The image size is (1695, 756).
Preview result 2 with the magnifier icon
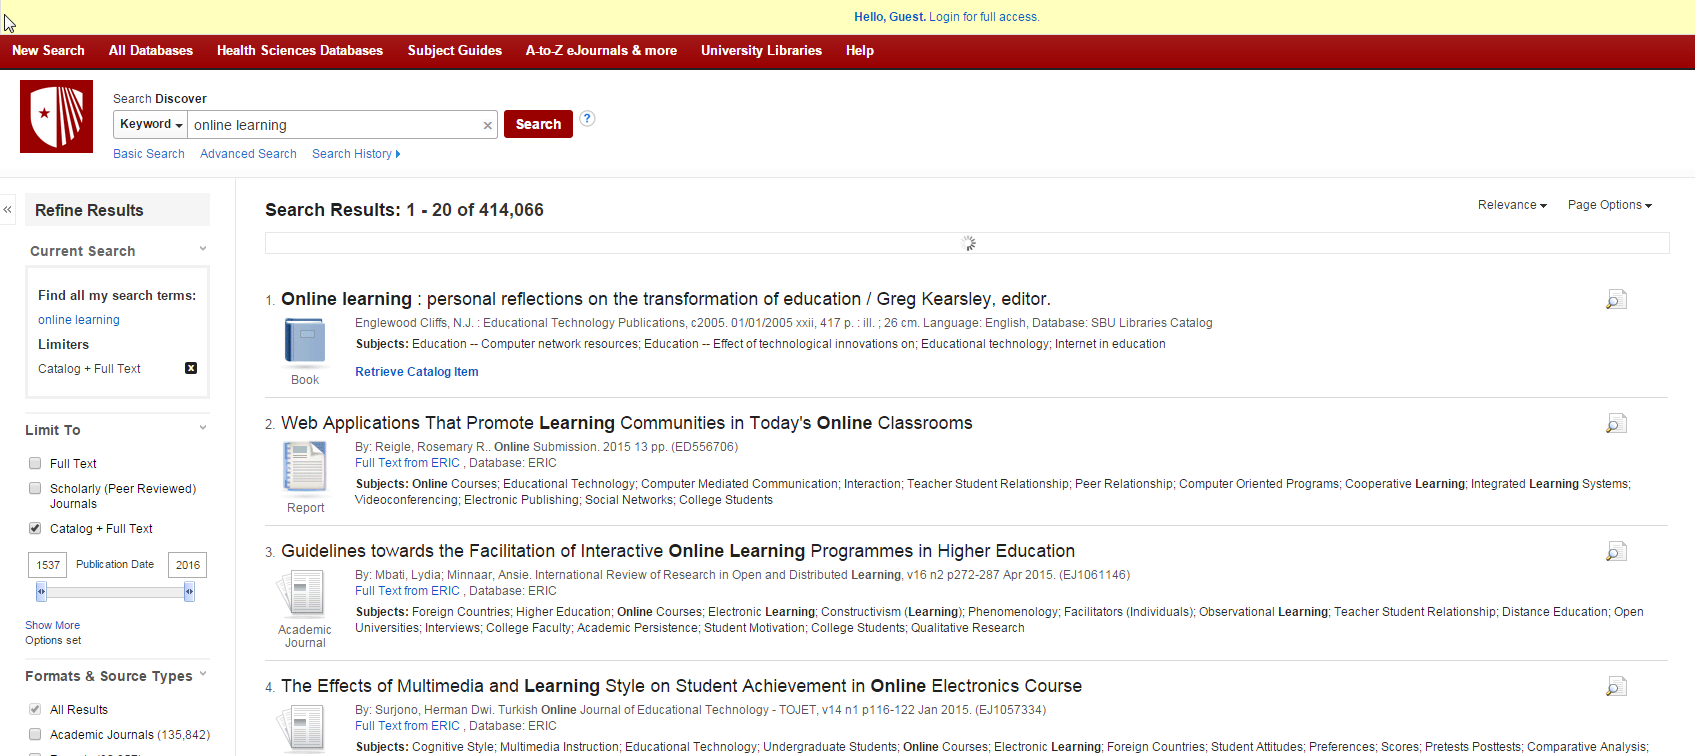click(1616, 423)
